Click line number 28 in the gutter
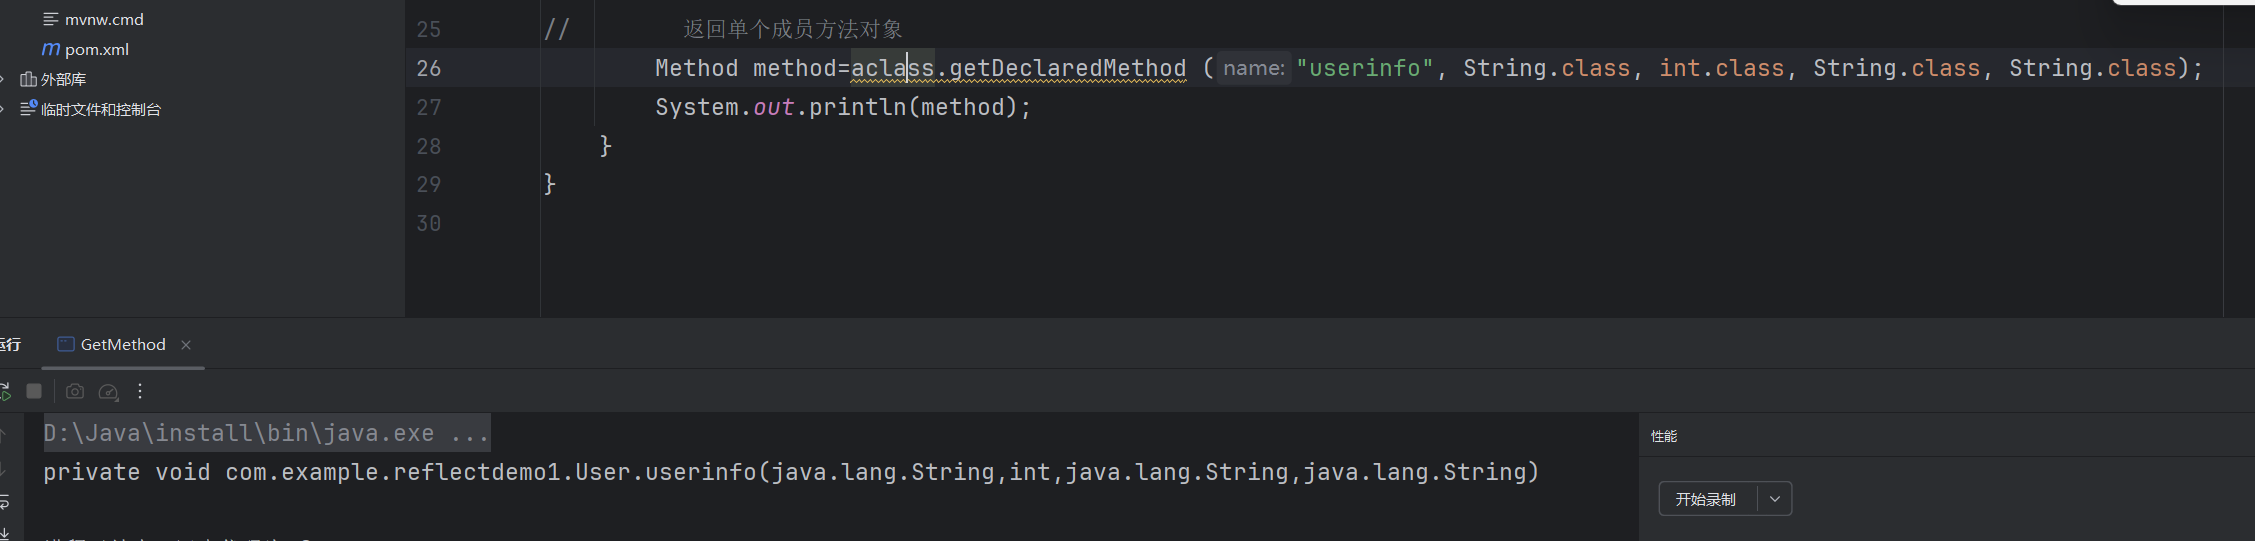The width and height of the screenshot is (2255, 541). 429,146
